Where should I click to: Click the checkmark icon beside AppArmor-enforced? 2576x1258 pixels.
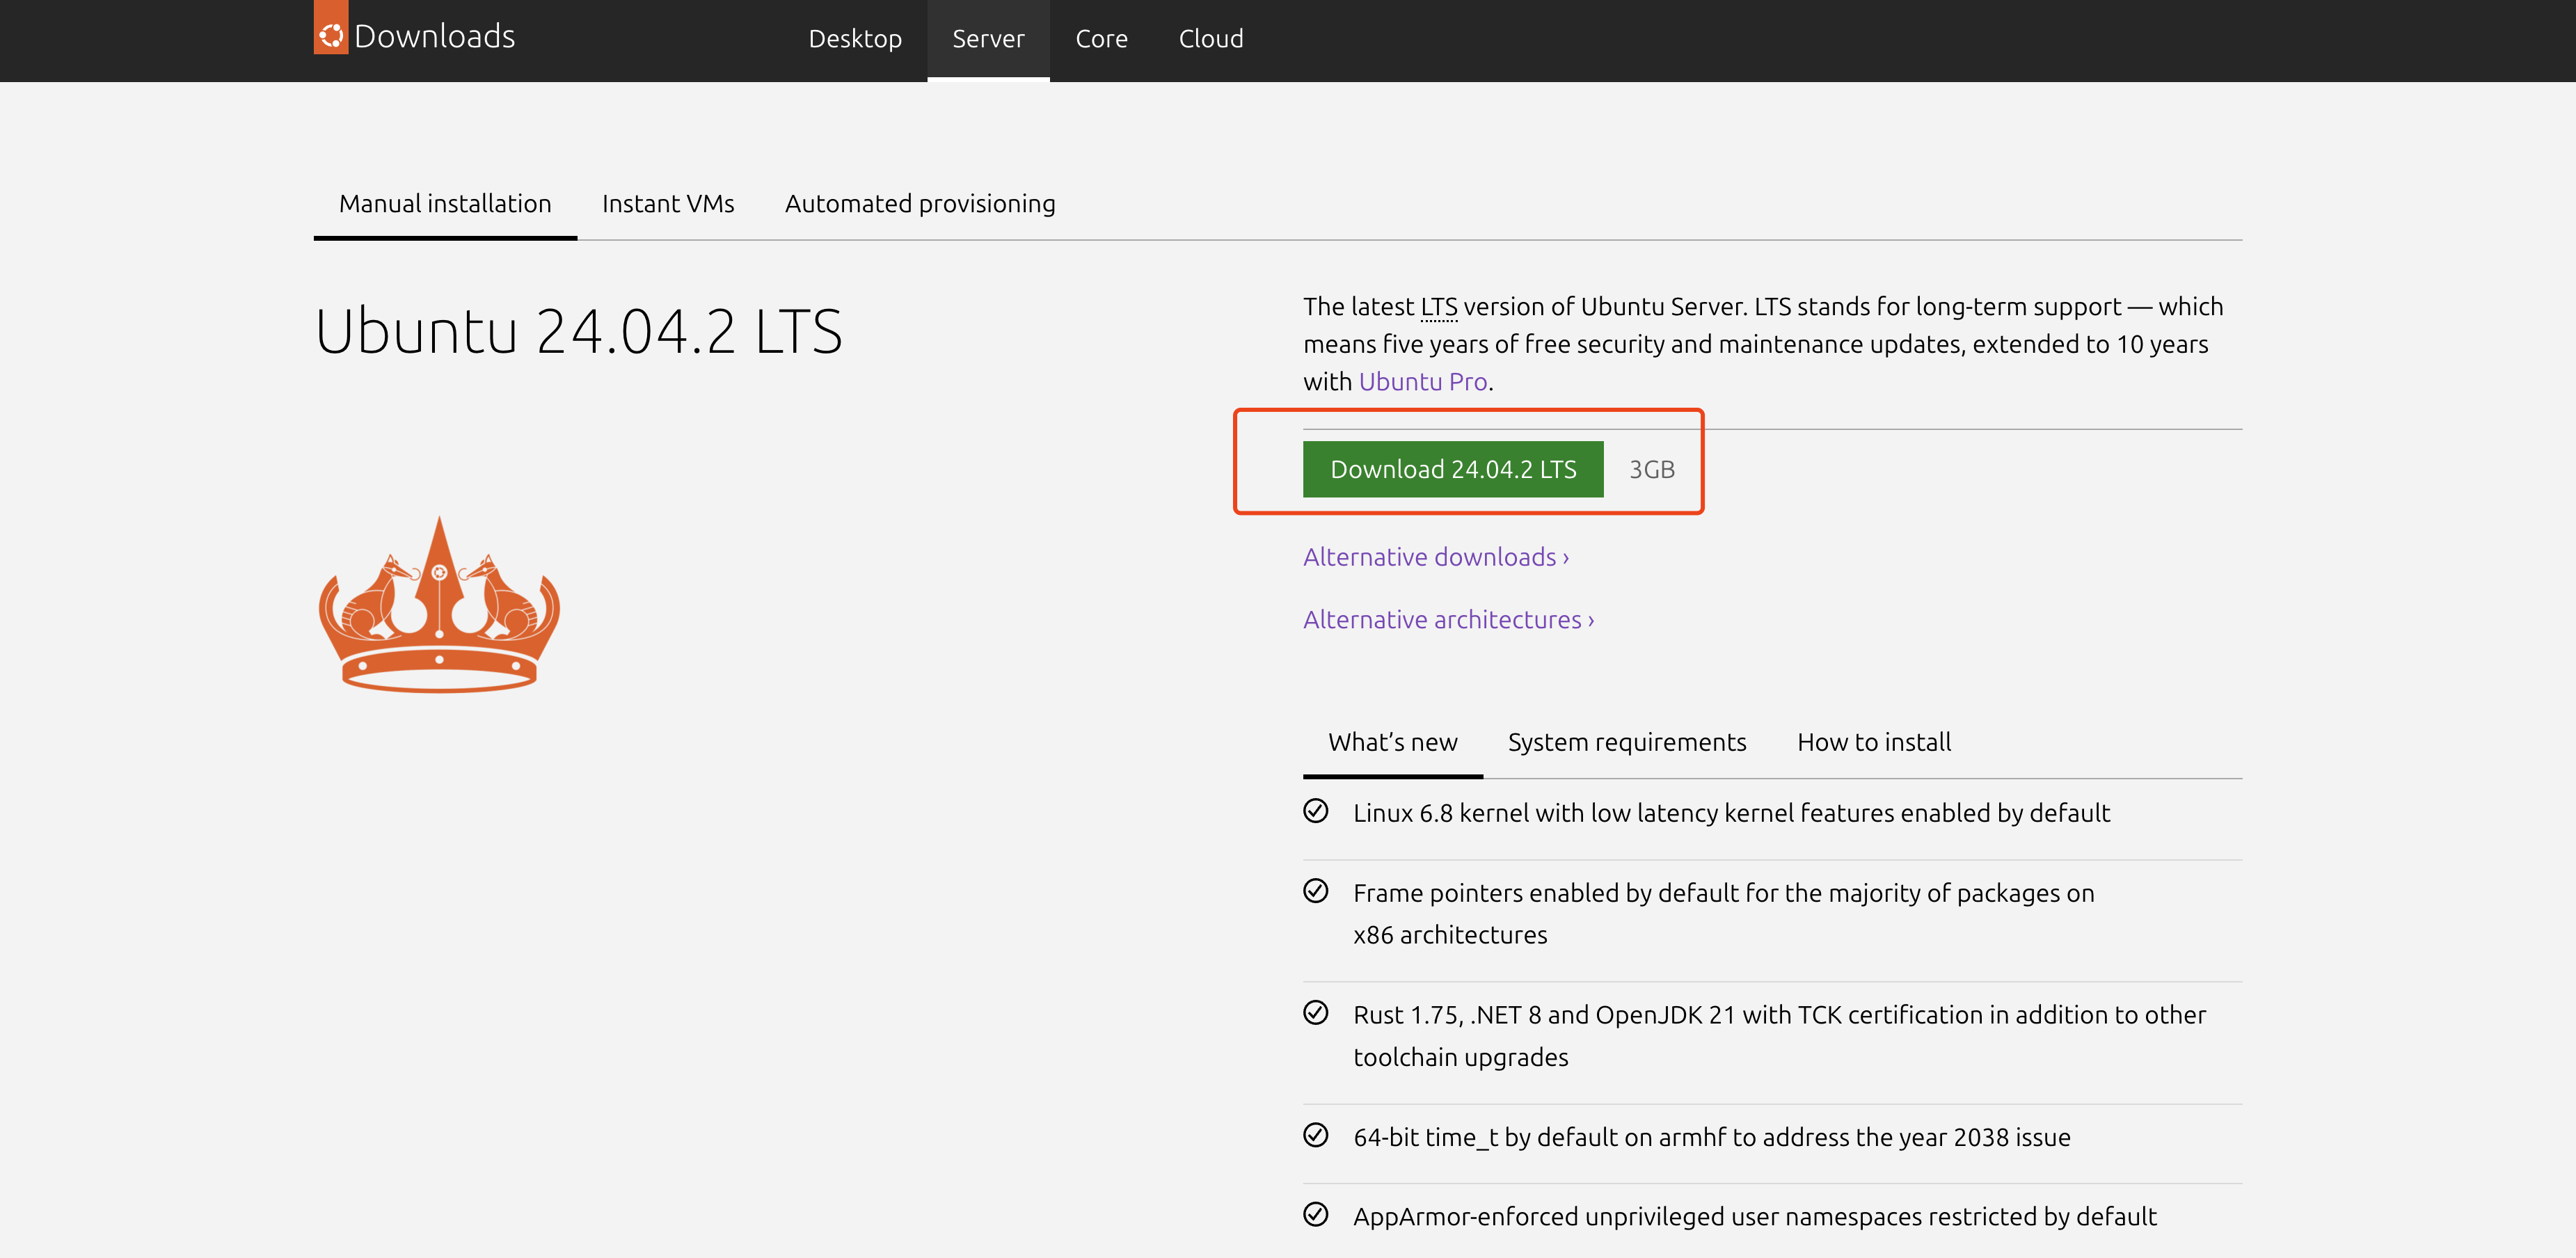point(1316,1214)
